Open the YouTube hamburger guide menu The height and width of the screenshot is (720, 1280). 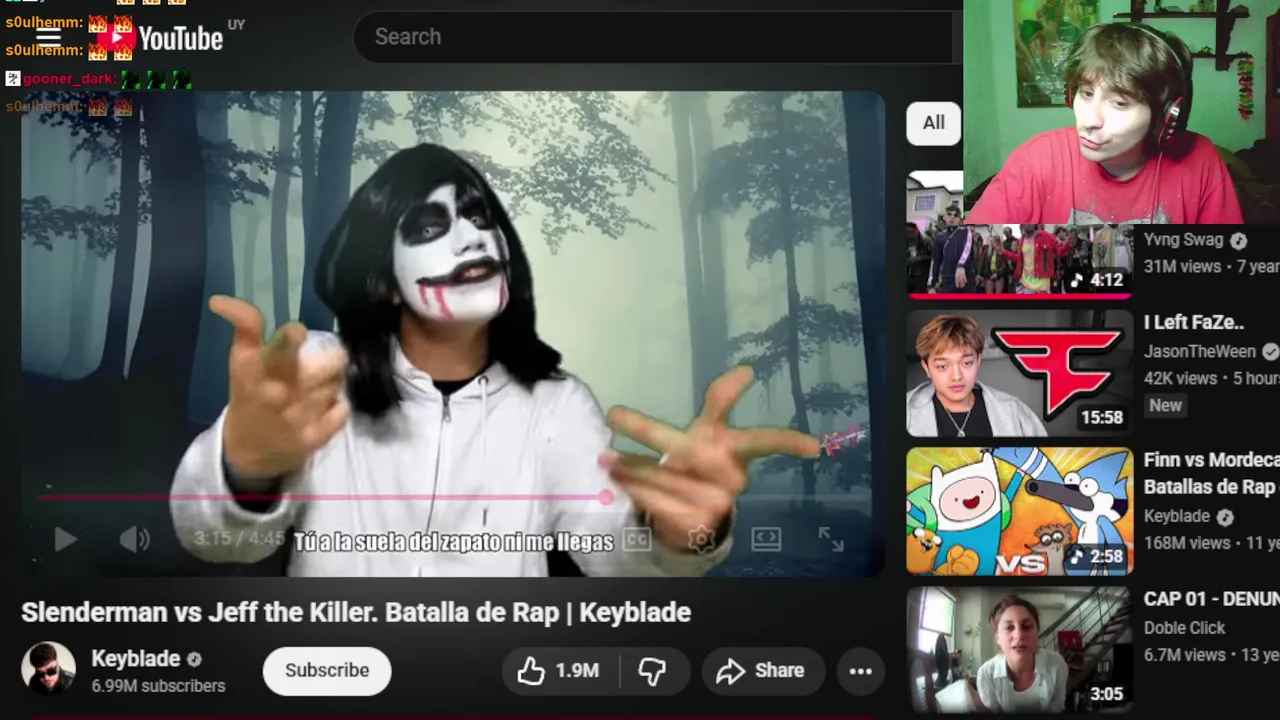tap(48, 37)
